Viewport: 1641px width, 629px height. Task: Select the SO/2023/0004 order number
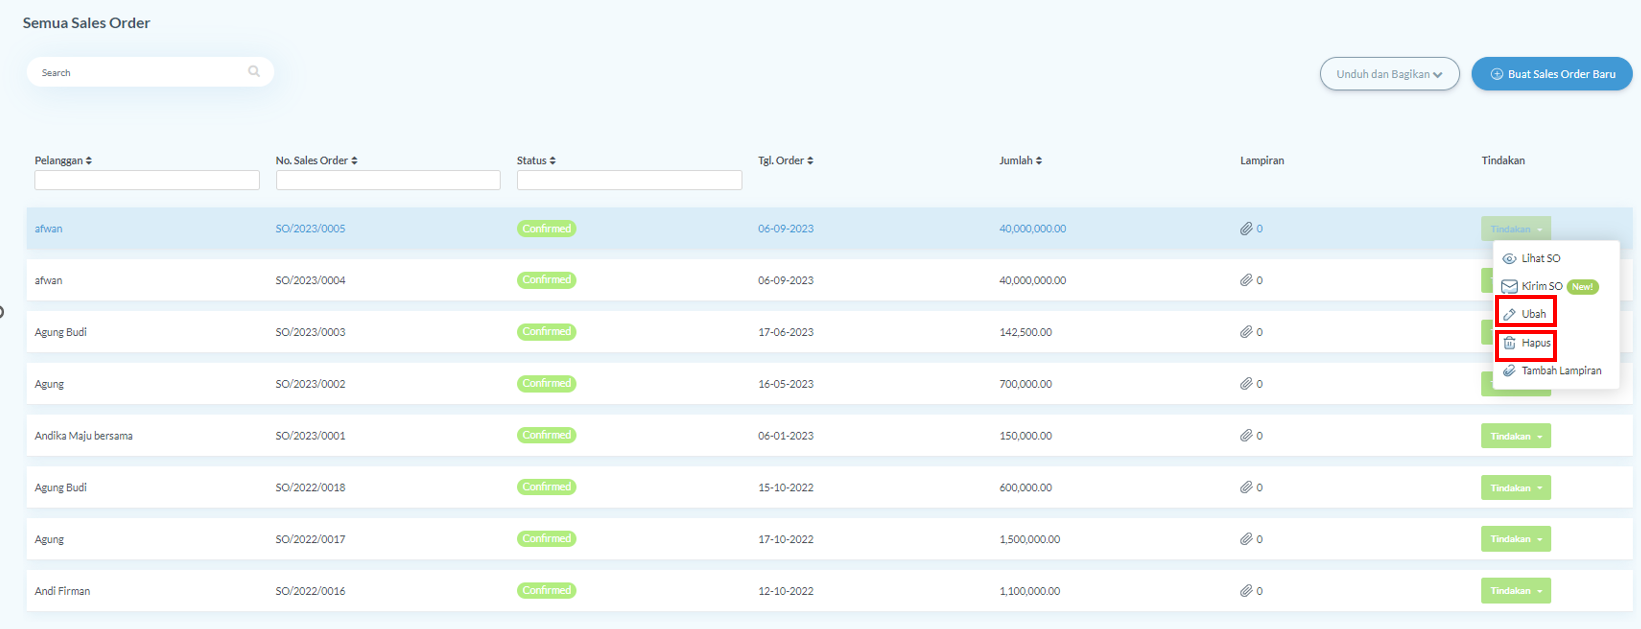click(x=310, y=280)
